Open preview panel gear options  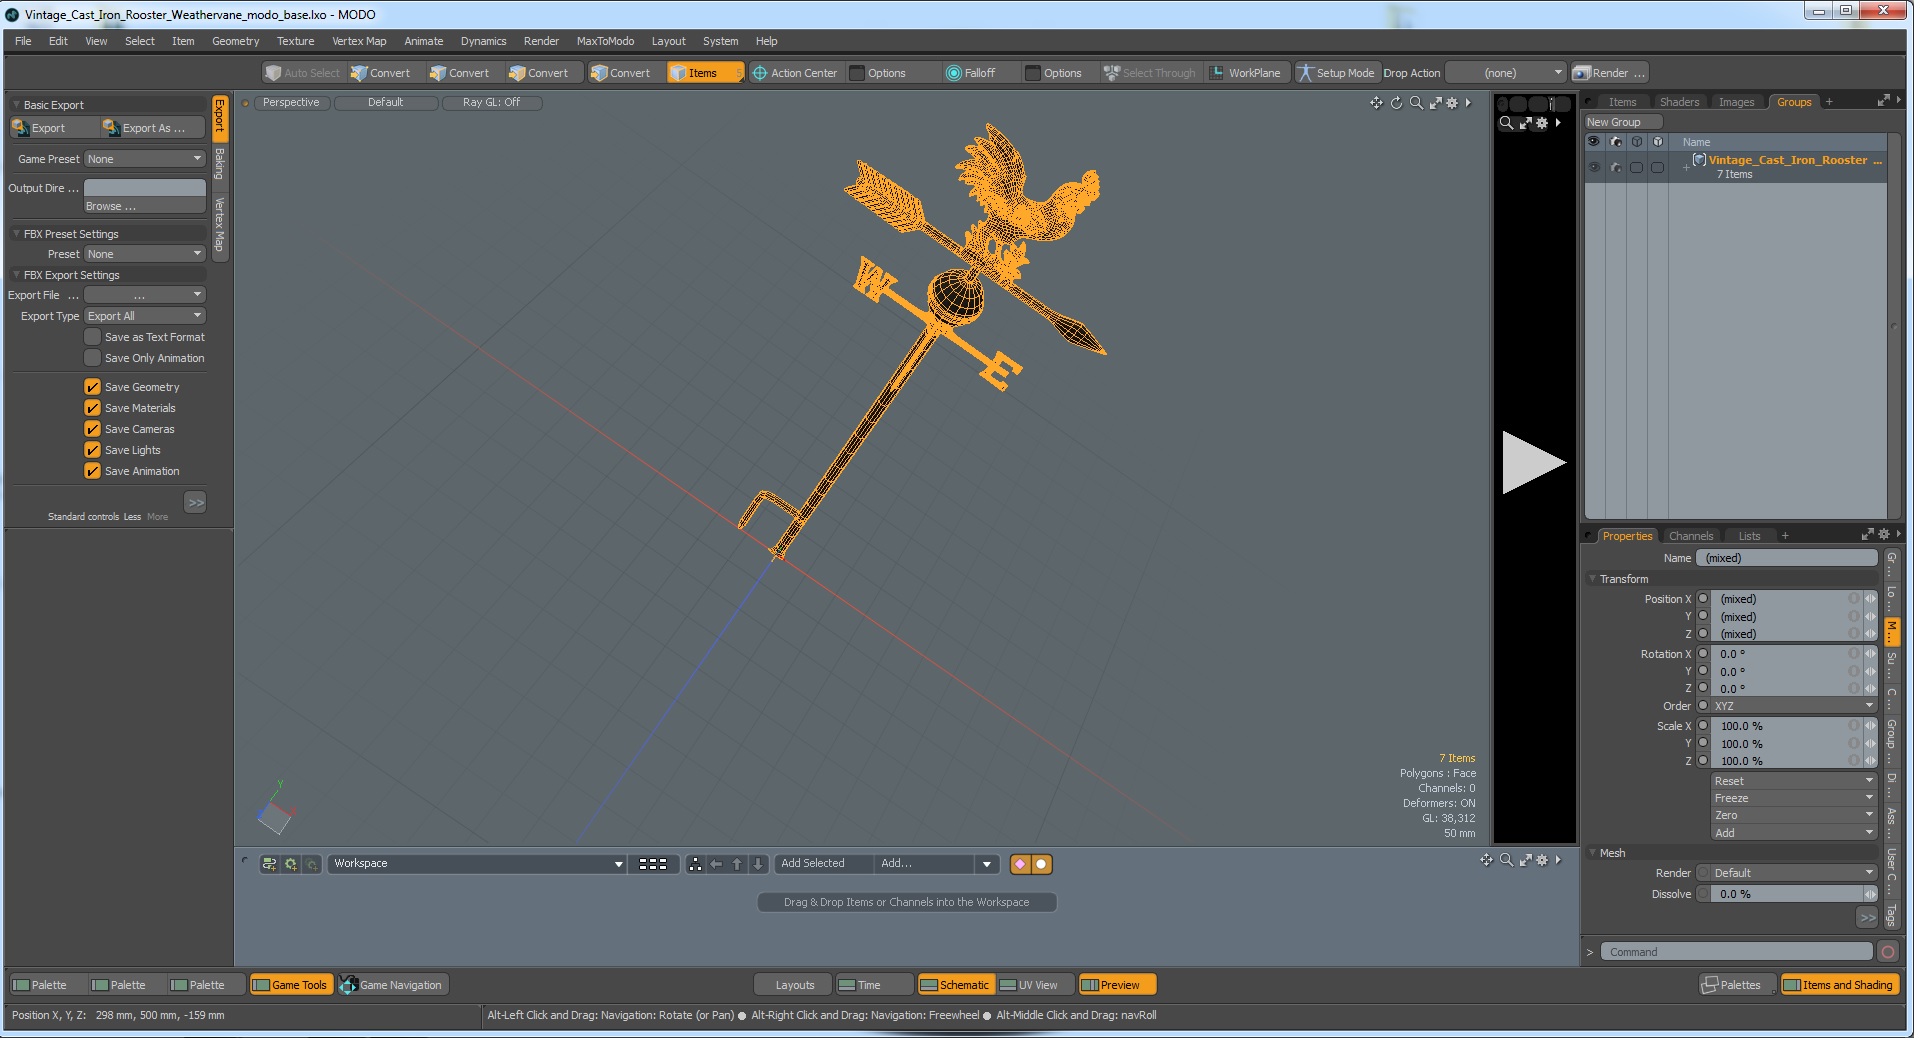(1542, 123)
